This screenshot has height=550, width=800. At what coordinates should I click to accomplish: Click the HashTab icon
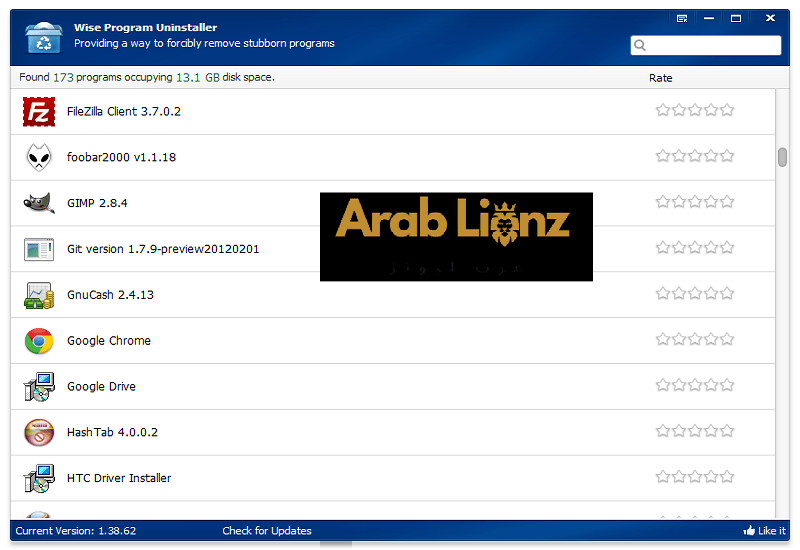click(x=39, y=433)
